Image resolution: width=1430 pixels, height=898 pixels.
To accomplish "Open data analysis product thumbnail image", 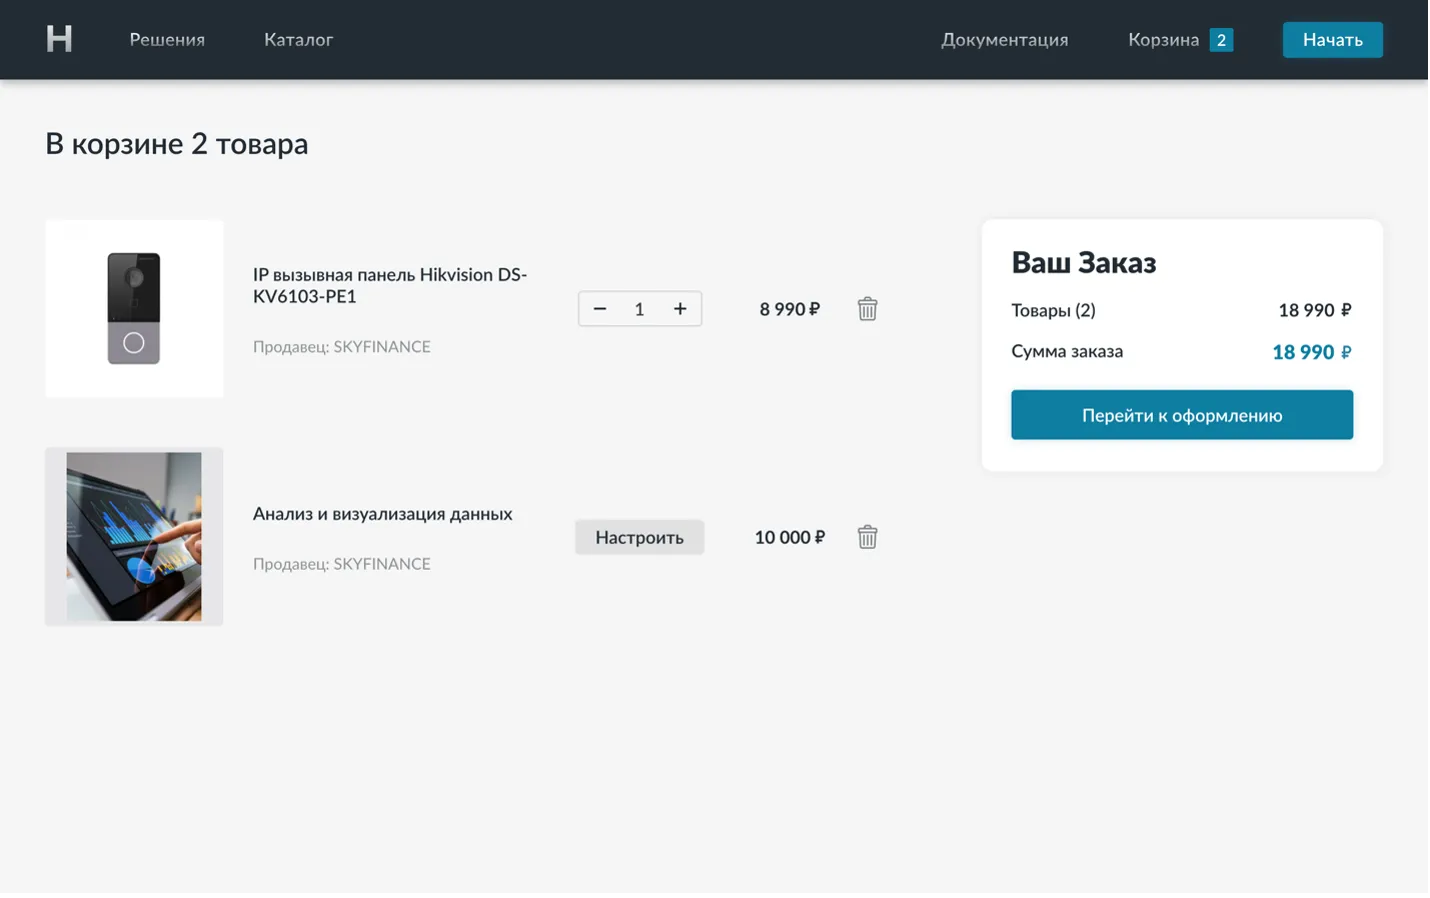I will click(134, 536).
